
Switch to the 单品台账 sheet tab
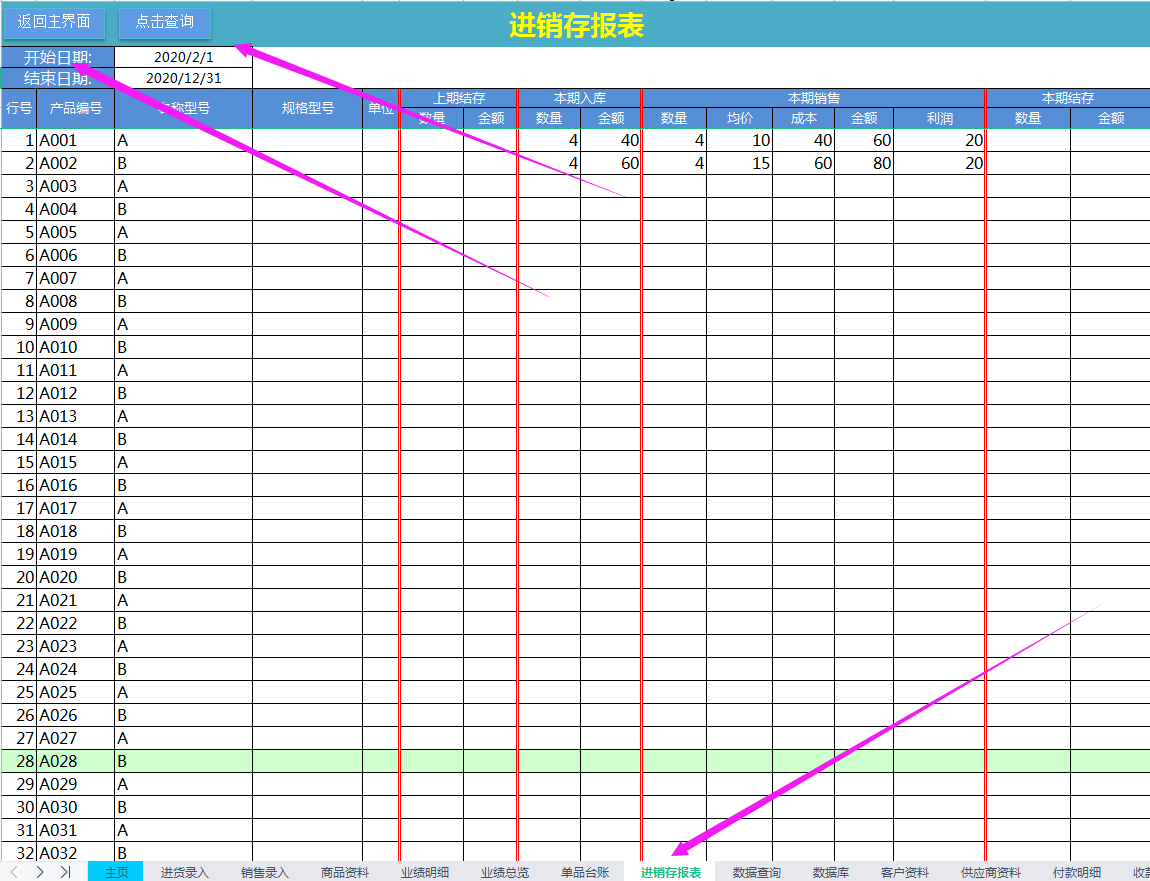click(585, 872)
